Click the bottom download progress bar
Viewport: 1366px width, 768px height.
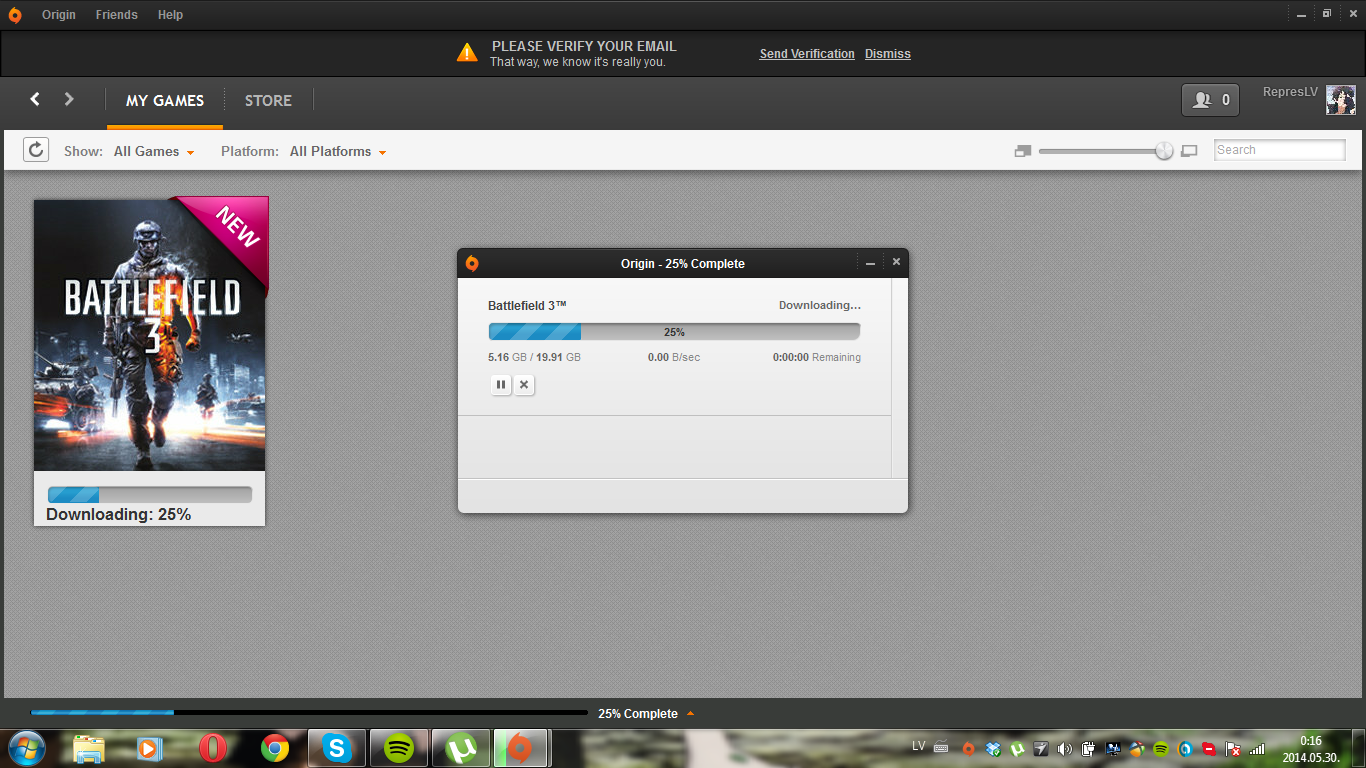[309, 713]
